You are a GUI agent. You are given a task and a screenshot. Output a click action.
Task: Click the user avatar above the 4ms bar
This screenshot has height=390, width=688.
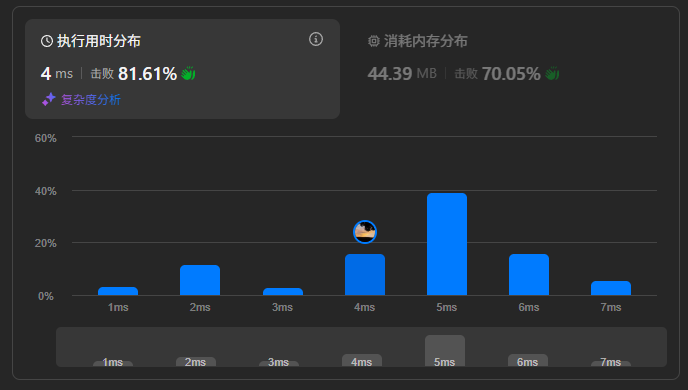[x=365, y=232]
